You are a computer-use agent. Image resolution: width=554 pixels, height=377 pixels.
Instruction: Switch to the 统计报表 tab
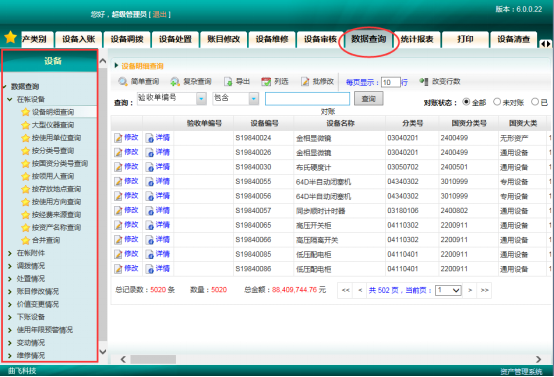417,39
